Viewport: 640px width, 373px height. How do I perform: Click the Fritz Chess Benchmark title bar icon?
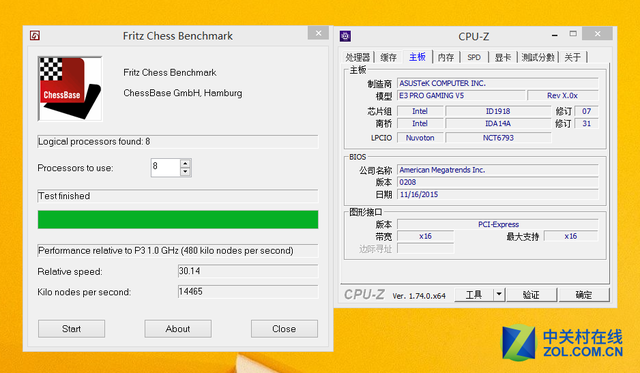pyautogui.click(x=35, y=36)
